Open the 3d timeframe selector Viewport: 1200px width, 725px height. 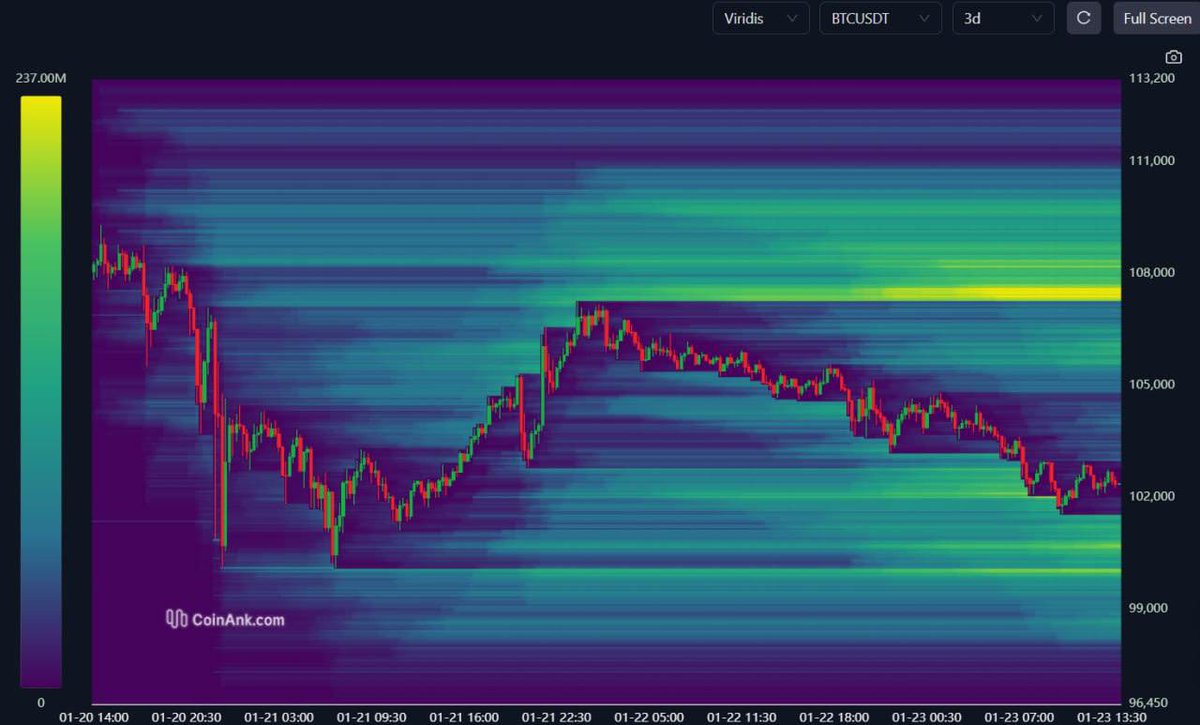click(1003, 18)
